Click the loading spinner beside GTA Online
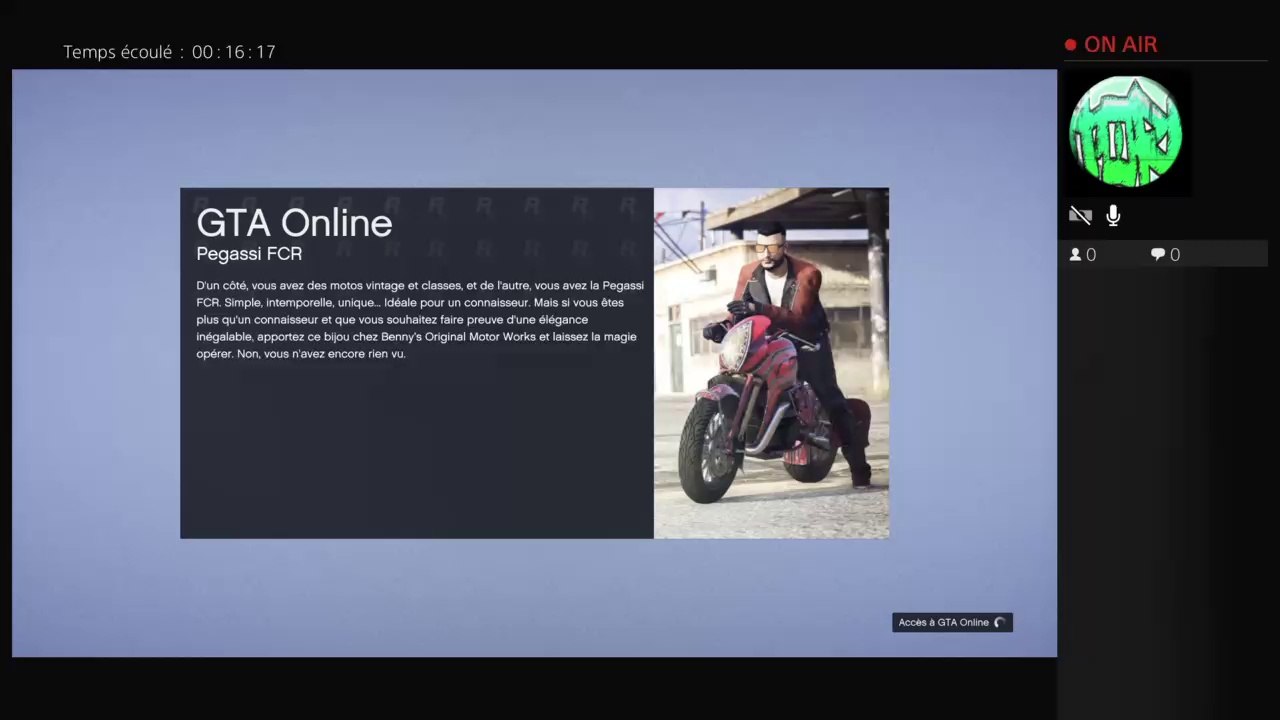Image resolution: width=1280 pixels, height=720 pixels. [x=1000, y=623]
